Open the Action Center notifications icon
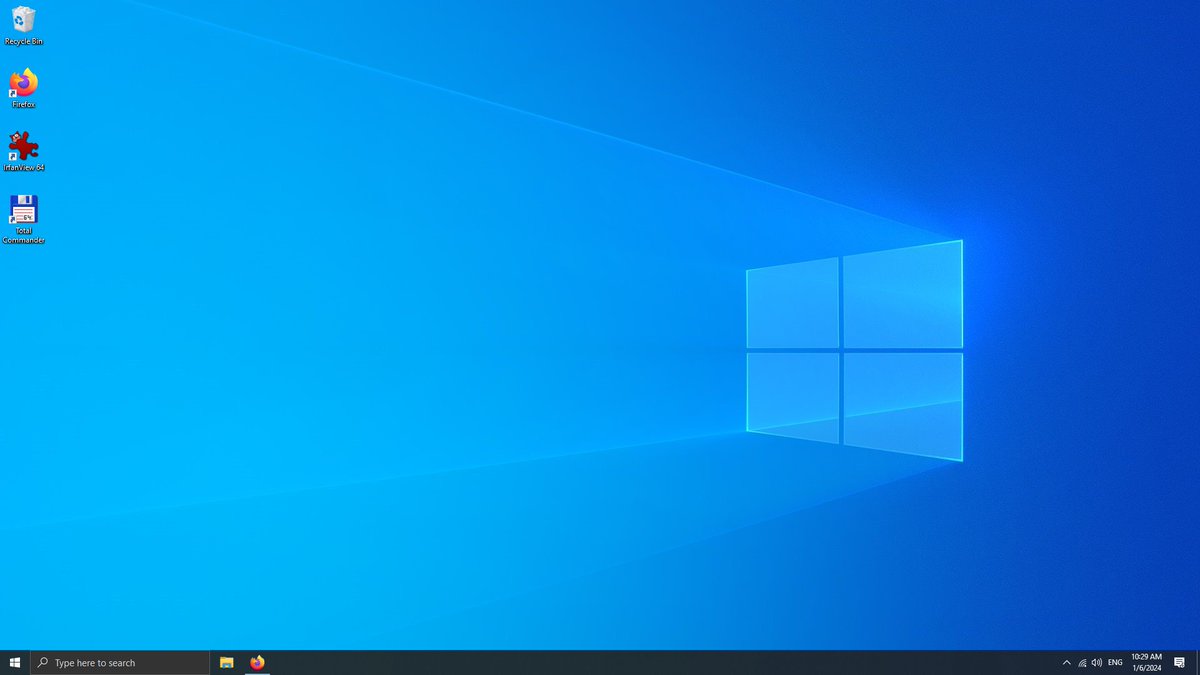The width and height of the screenshot is (1200, 675). 1179,663
